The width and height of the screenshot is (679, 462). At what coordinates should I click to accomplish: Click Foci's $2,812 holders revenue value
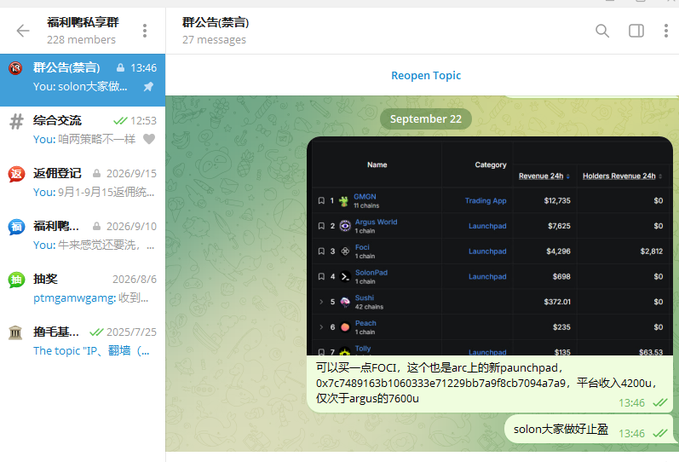[x=651, y=251]
